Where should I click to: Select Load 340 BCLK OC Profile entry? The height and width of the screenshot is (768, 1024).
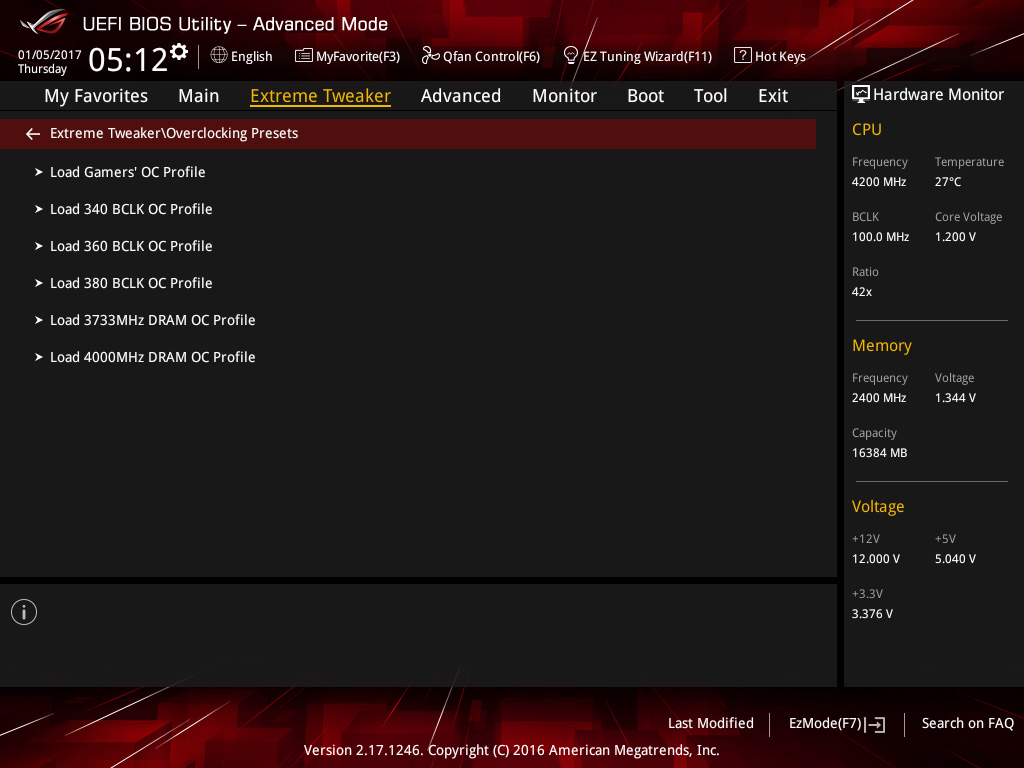click(x=131, y=209)
